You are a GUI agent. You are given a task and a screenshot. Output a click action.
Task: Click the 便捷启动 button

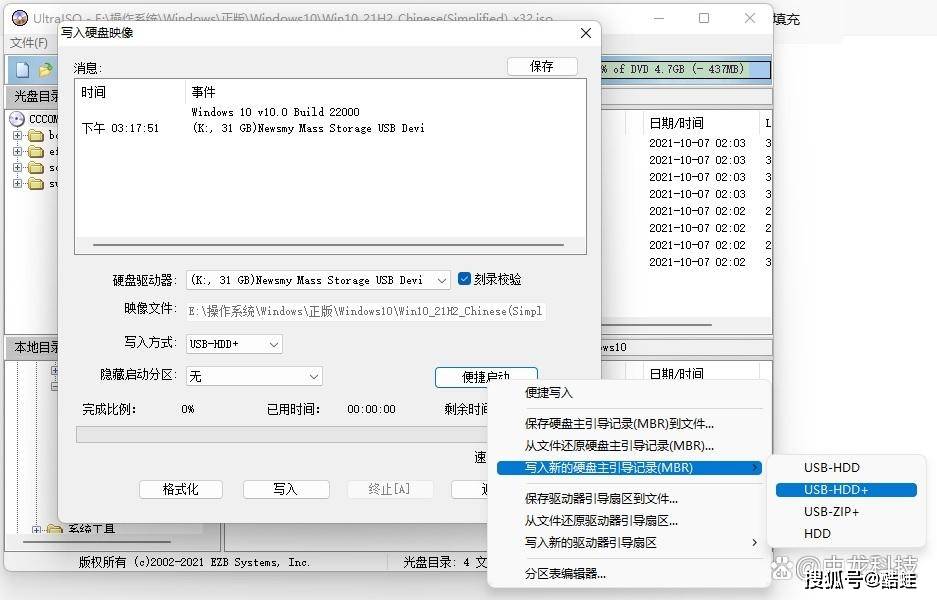pyautogui.click(x=486, y=376)
